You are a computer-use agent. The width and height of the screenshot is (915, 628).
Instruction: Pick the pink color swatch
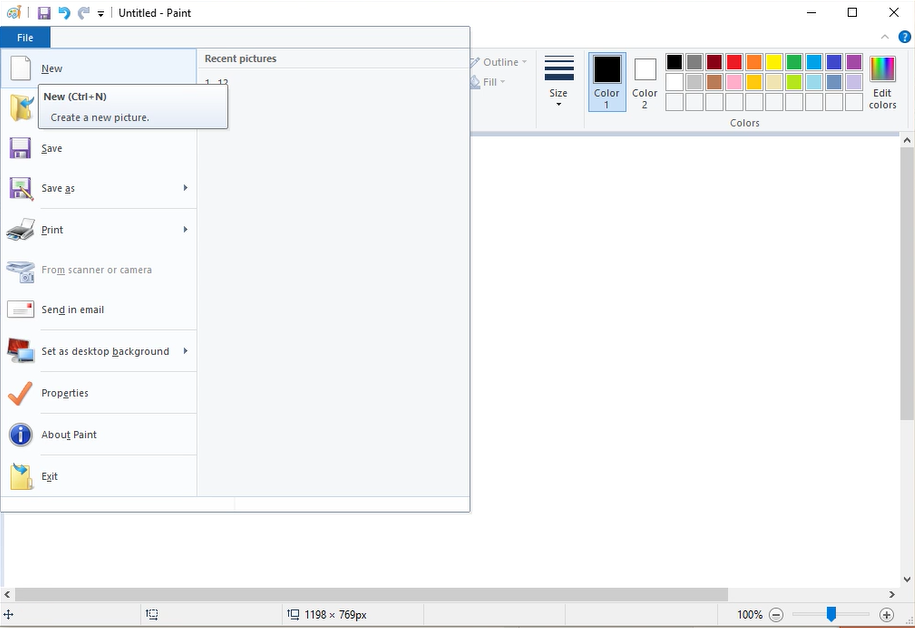coord(734,82)
